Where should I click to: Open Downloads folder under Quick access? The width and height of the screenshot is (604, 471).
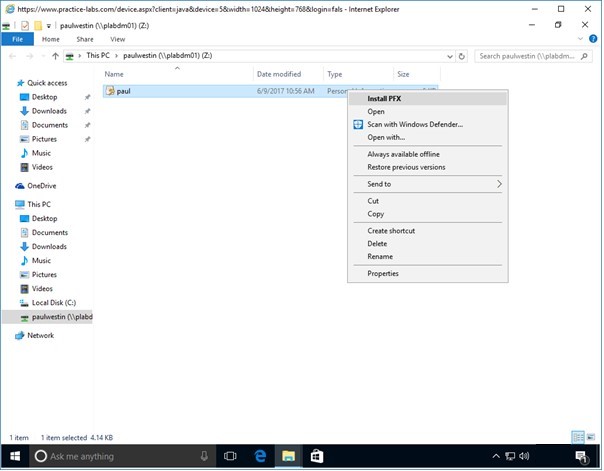(48, 111)
